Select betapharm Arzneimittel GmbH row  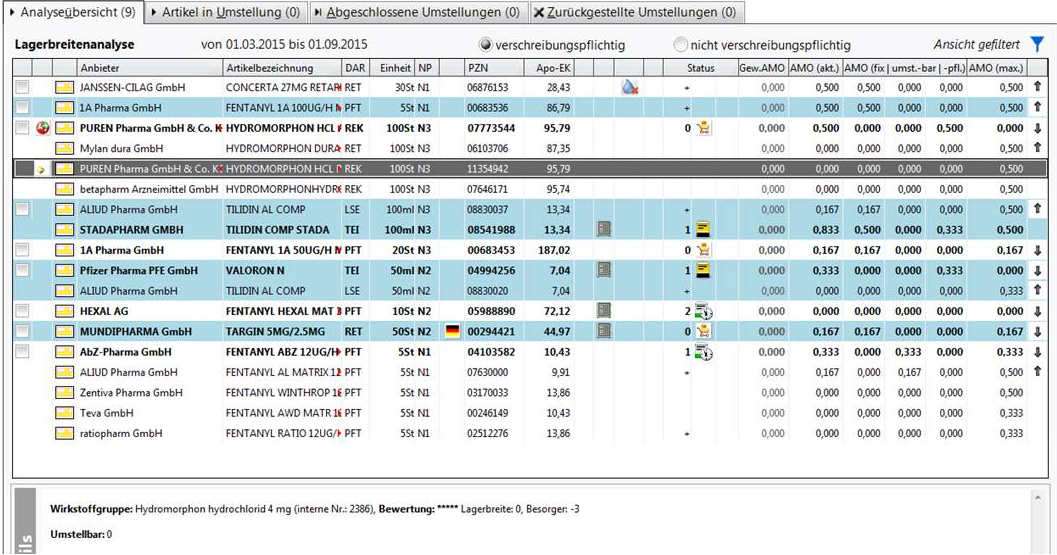coord(530,189)
